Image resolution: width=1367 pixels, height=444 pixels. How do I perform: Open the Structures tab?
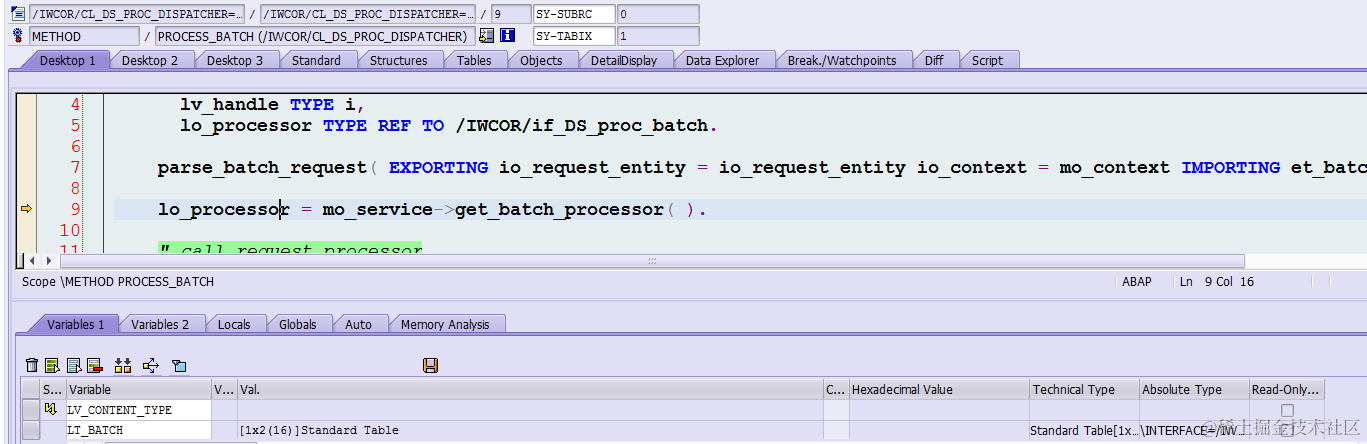click(x=398, y=60)
